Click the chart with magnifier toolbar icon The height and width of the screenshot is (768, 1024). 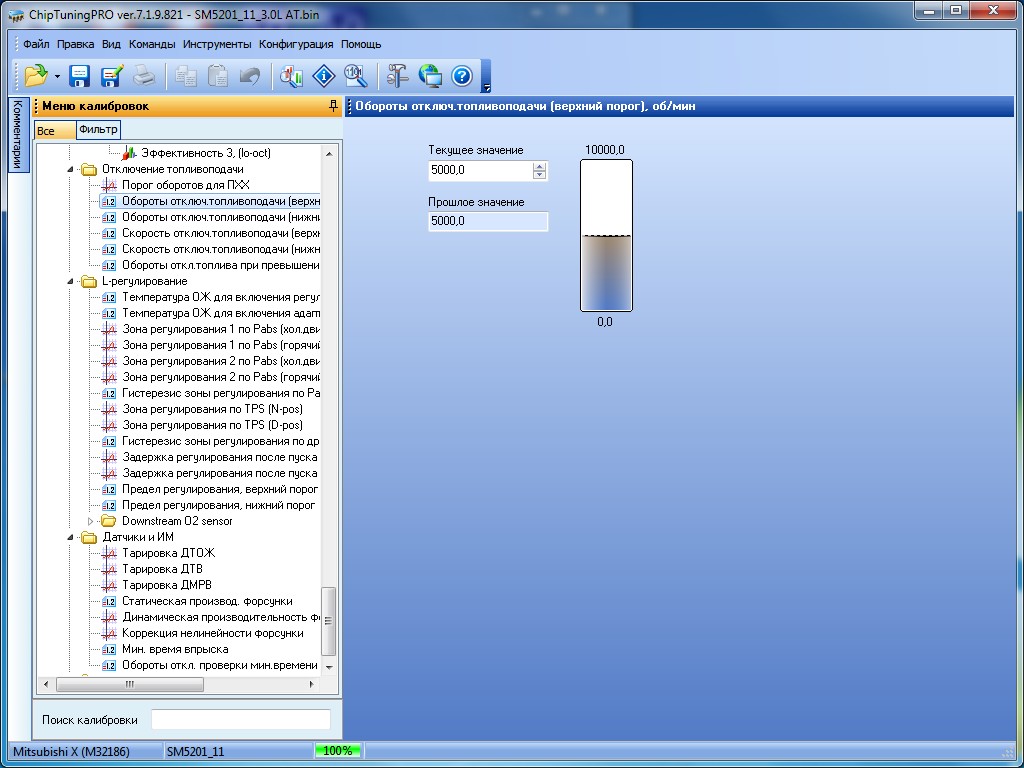tap(292, 76)
